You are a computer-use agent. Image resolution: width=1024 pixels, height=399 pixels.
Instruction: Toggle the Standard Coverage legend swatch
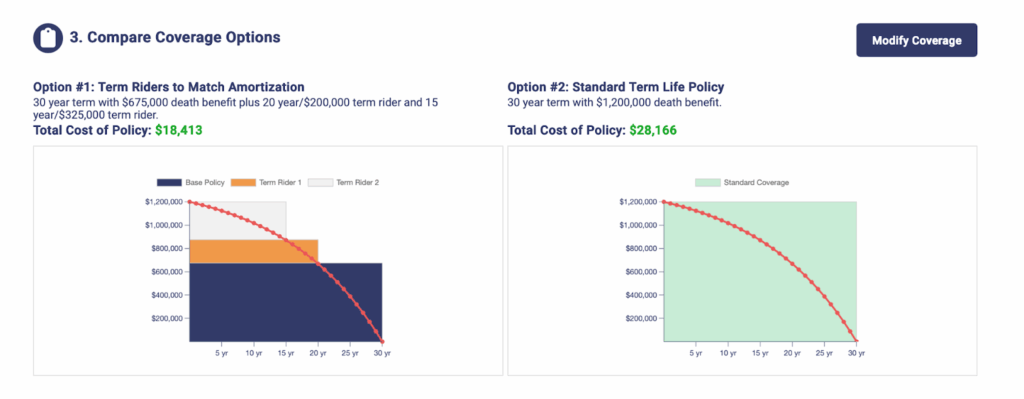708,183
